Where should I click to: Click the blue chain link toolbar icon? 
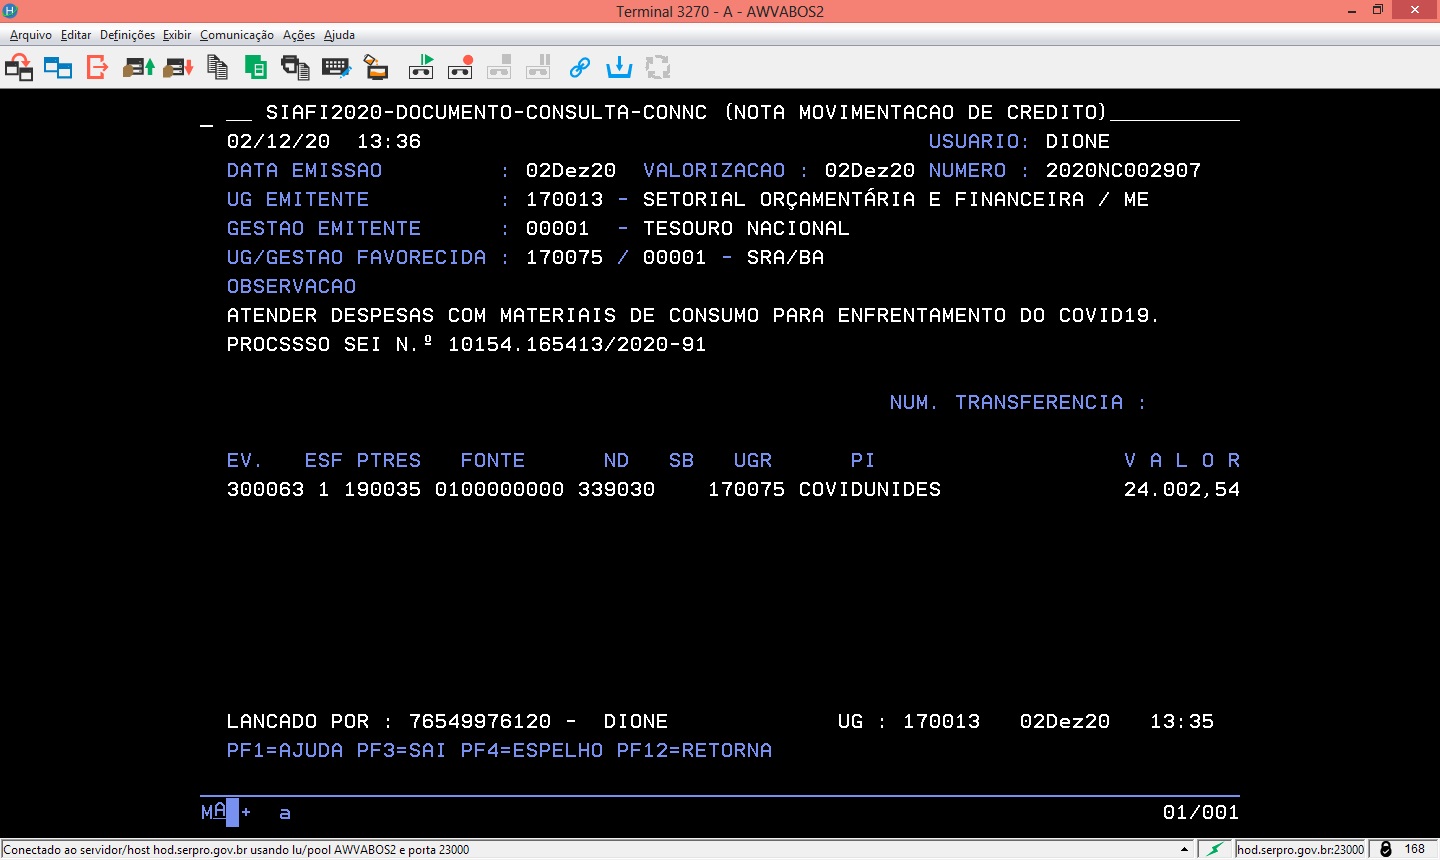tap(579, 68)
